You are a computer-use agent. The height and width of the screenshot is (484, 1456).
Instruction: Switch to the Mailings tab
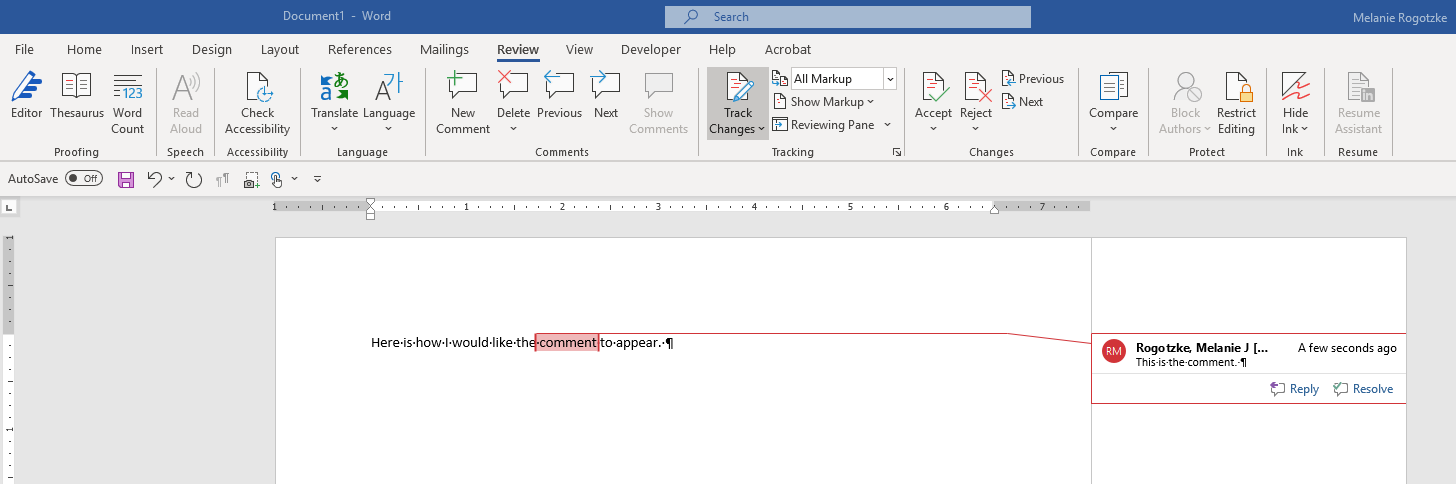click(x=444, y=49)
